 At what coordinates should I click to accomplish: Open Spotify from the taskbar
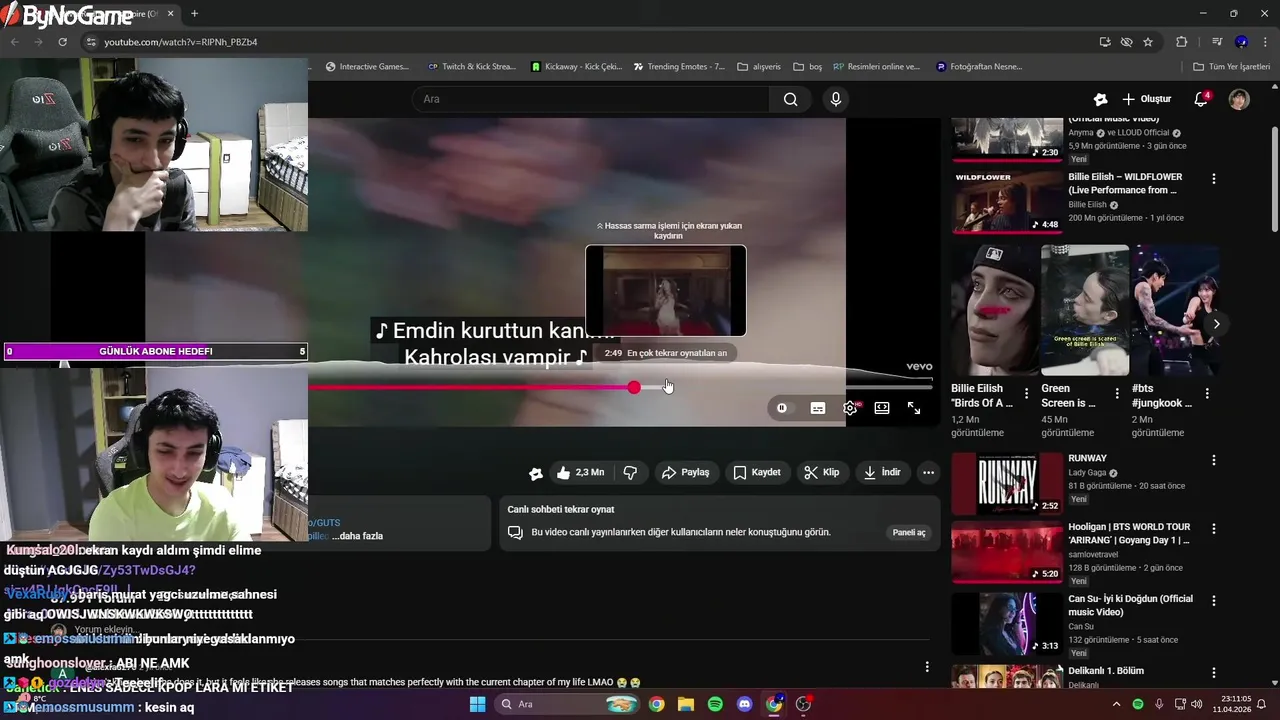(715, 704)
